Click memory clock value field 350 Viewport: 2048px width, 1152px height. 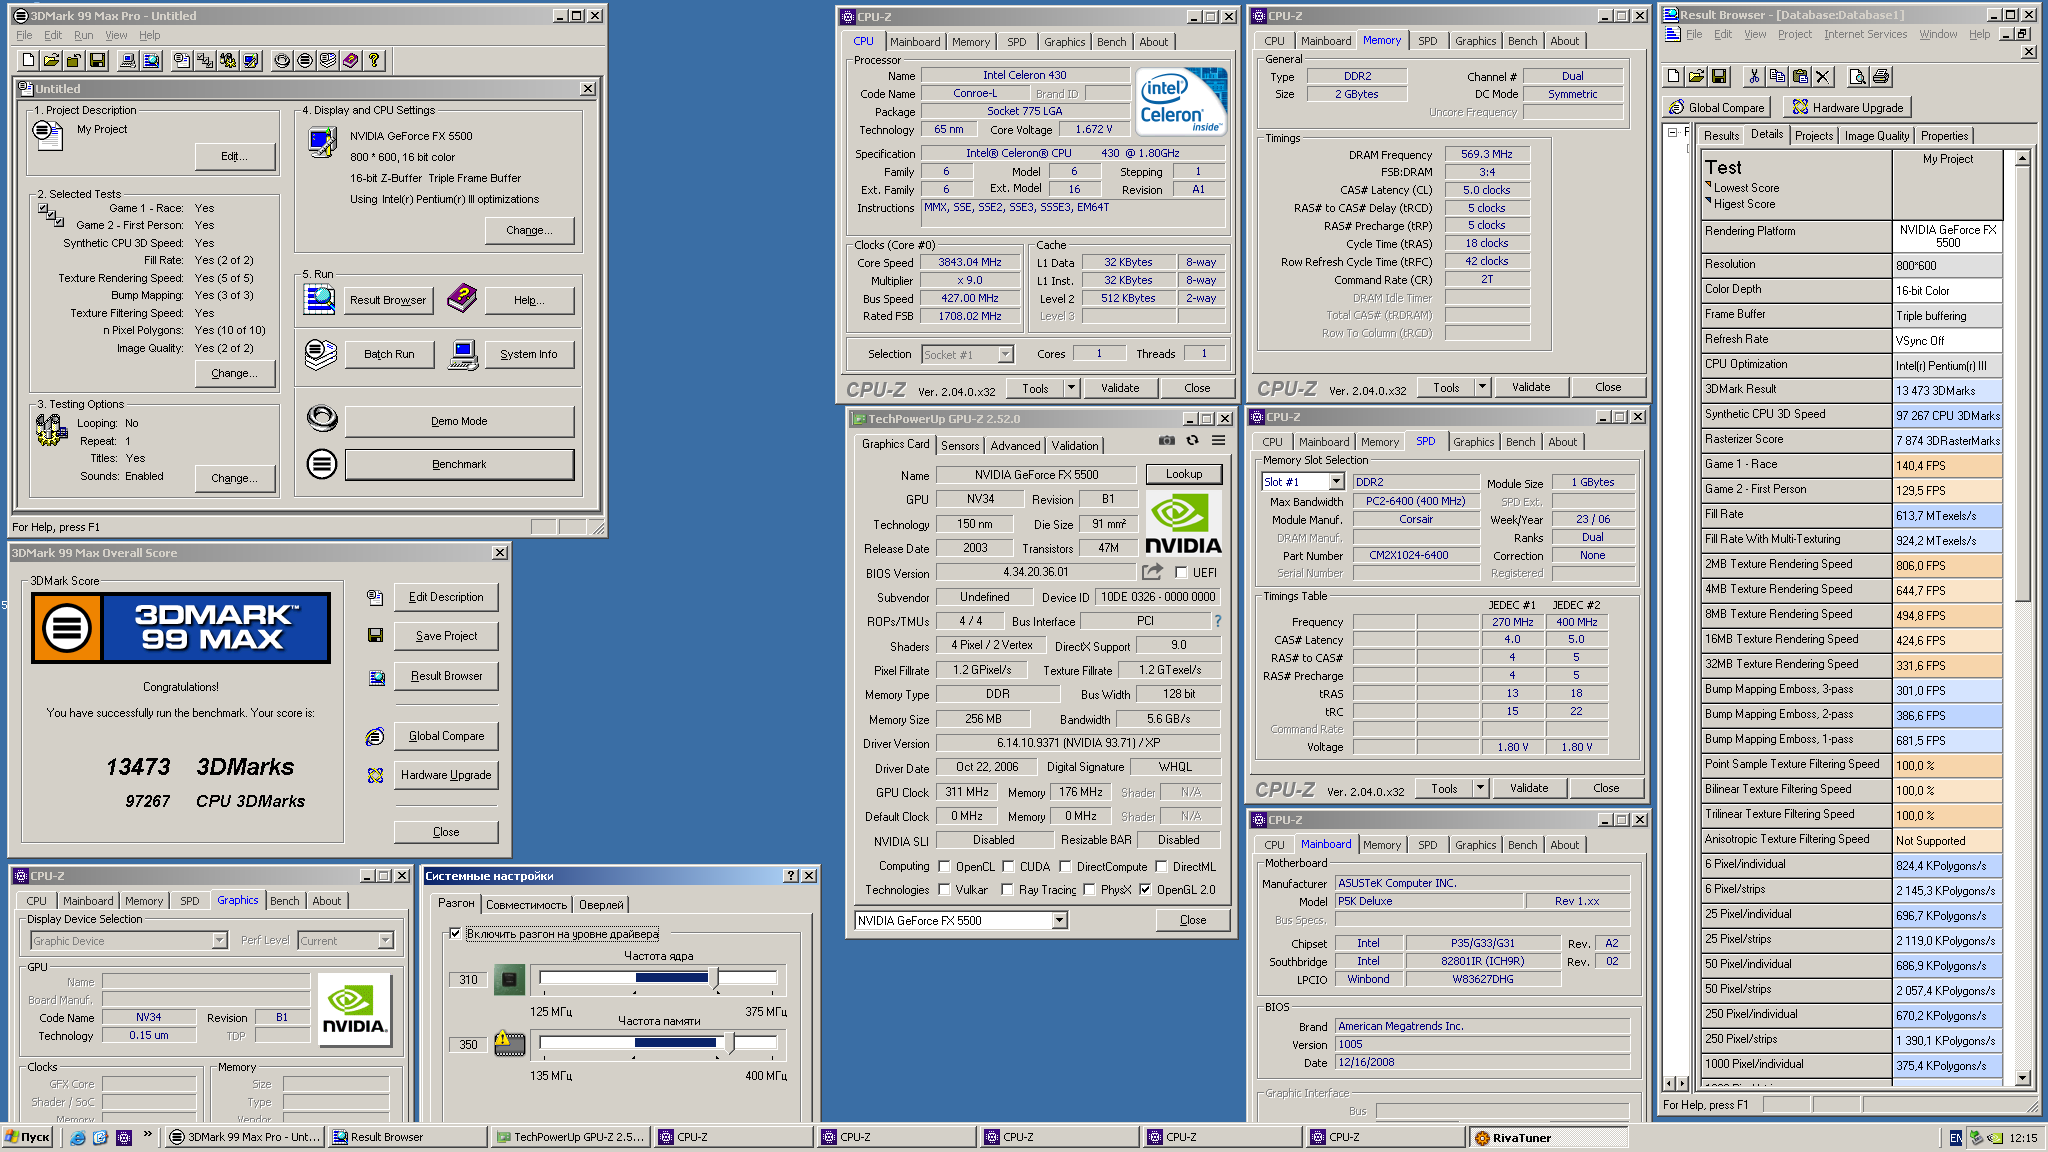click(468, 1045)
